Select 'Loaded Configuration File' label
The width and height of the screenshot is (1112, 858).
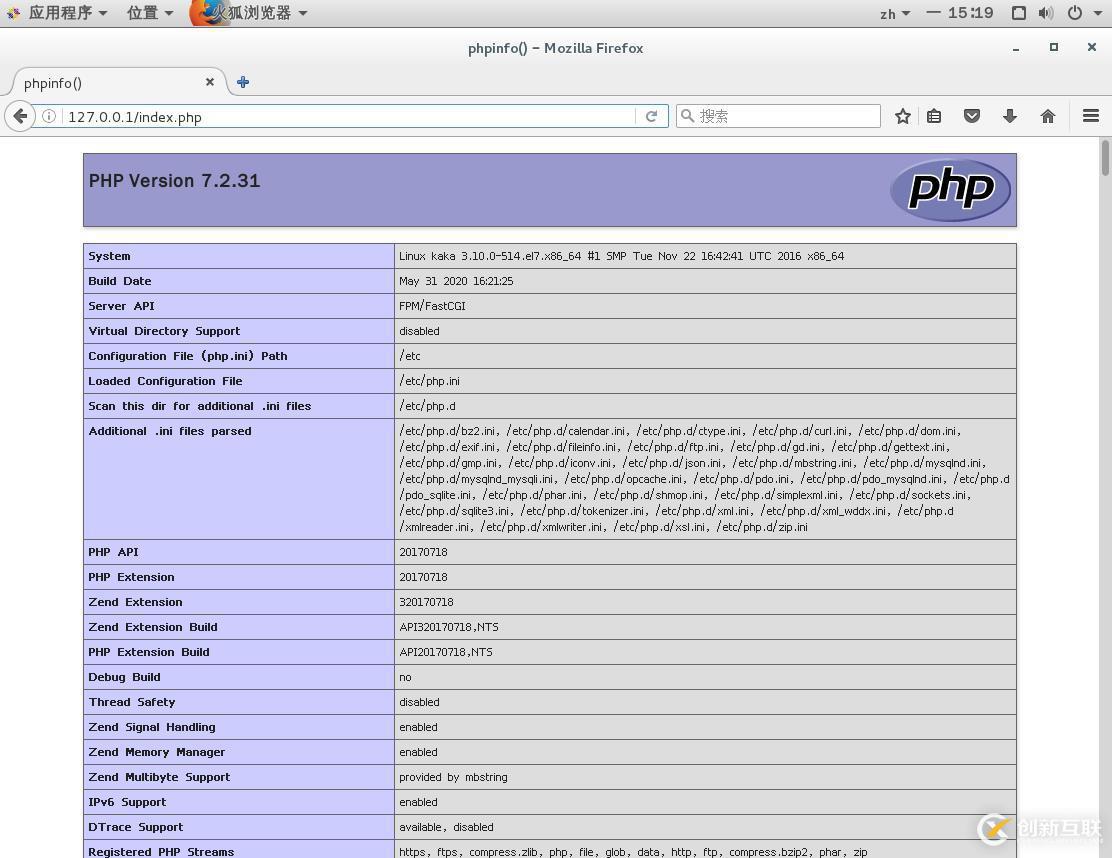(x=165, y=381)
